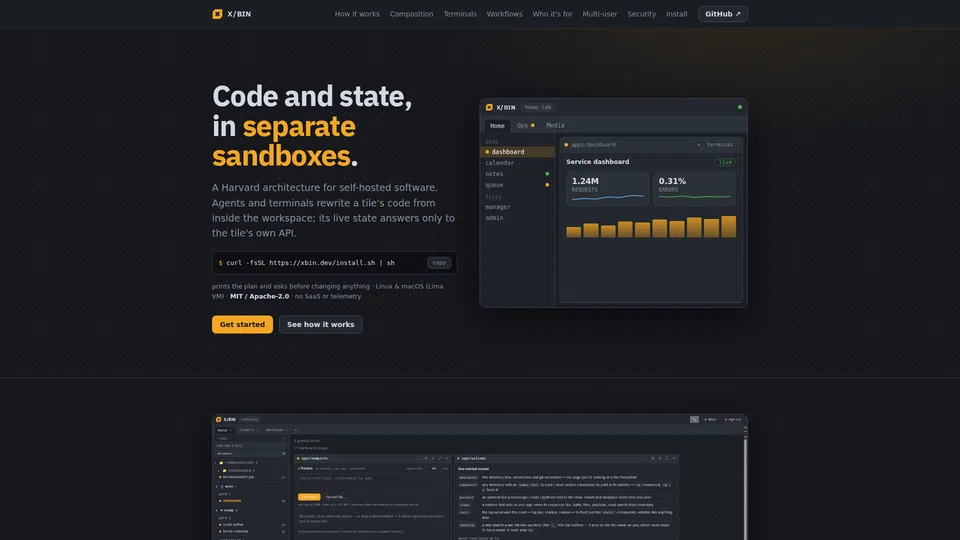Click the MIT / Apache-2.0 license text
Image resolution: width=960 pixels, height=540 pixels.
point(260,296)
